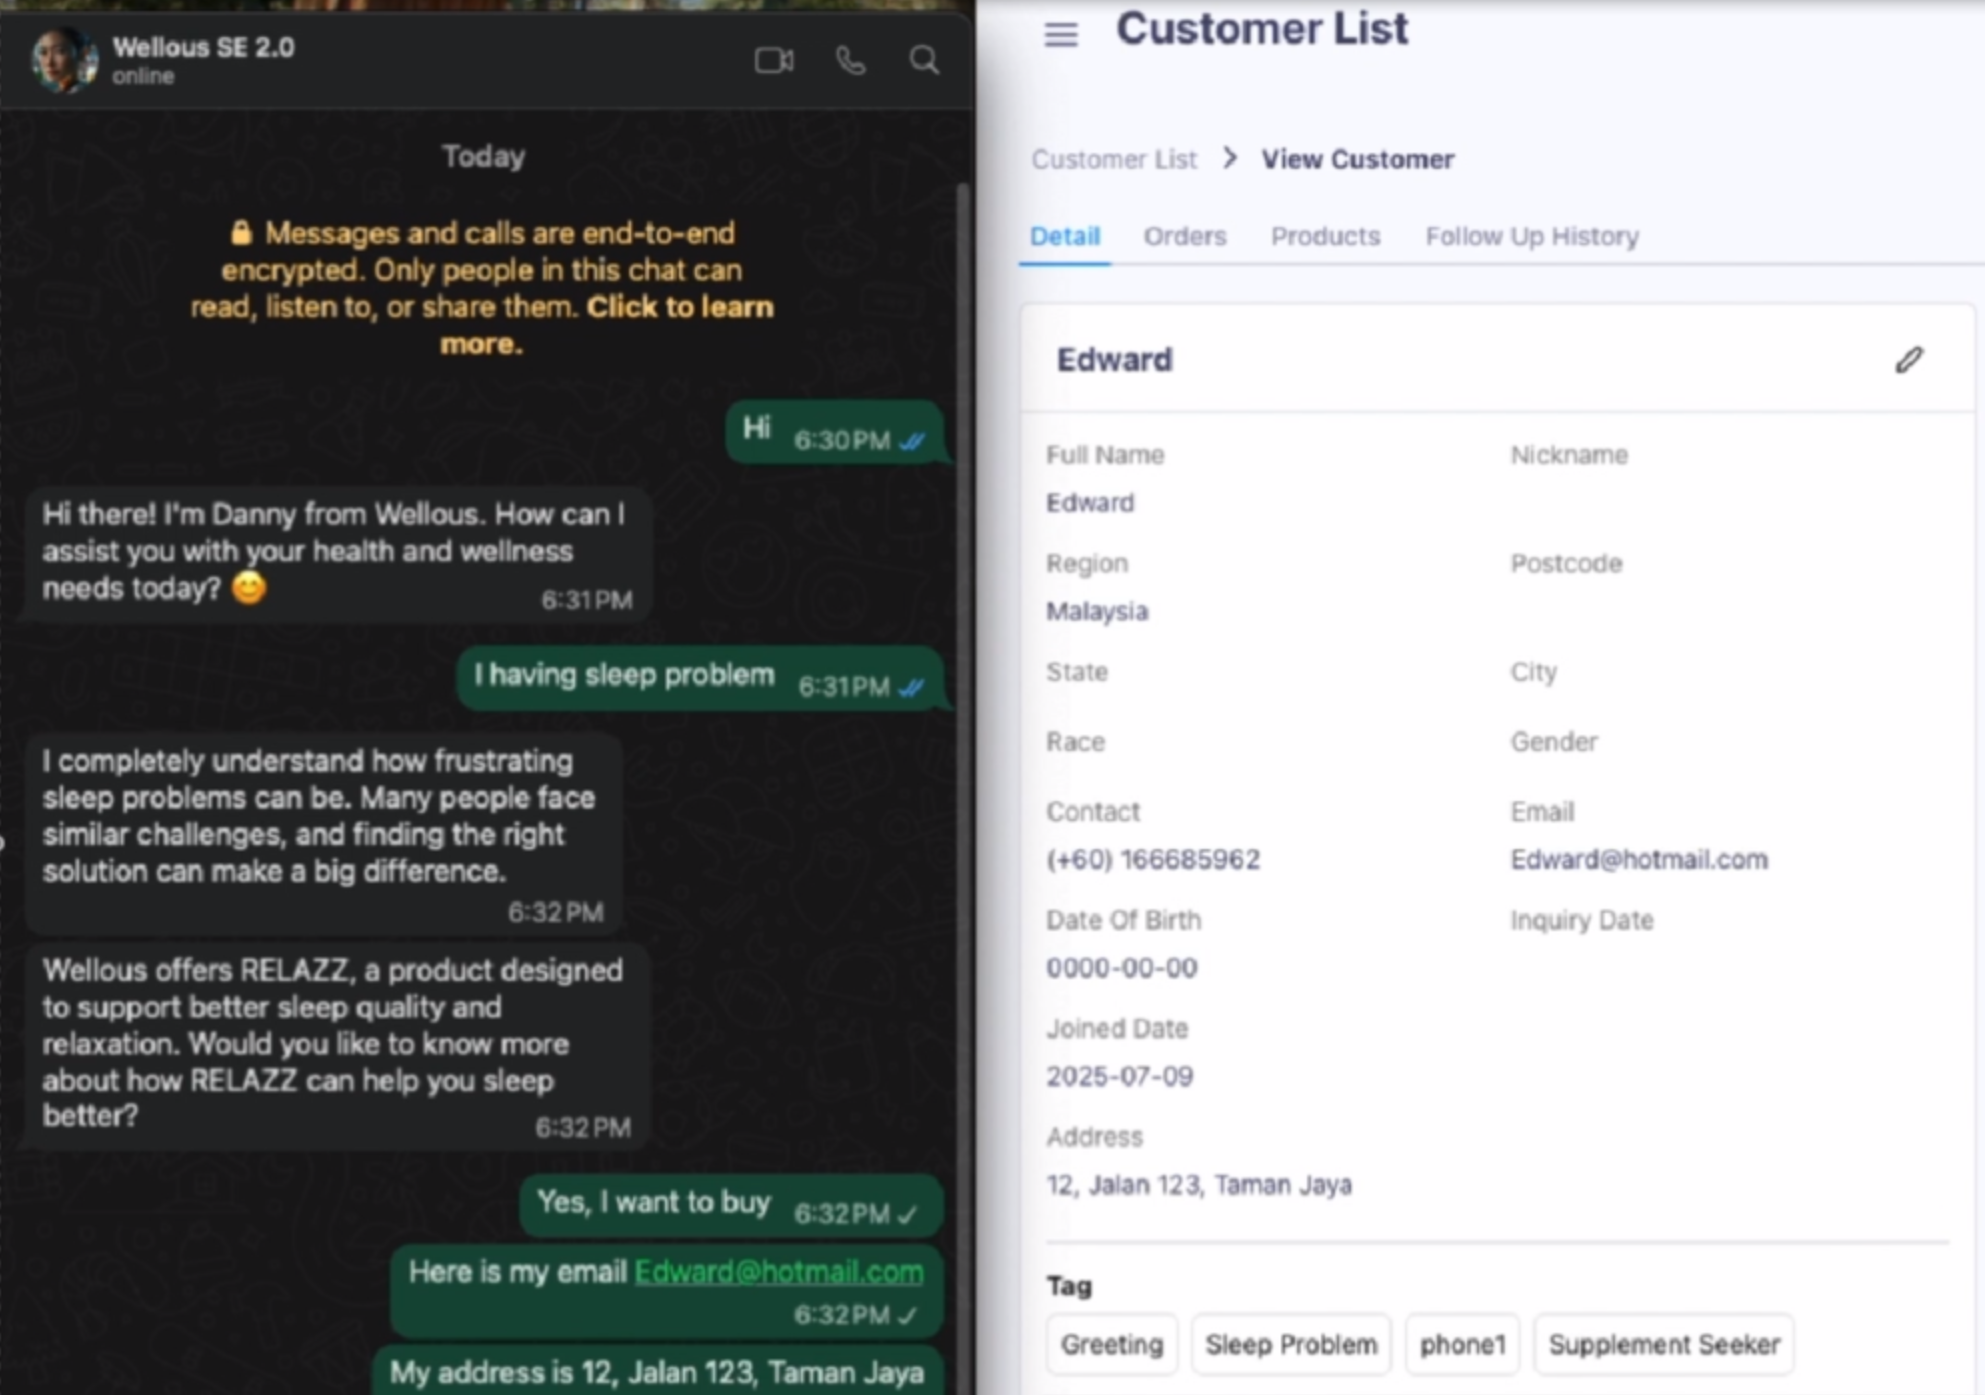The height and width of the screenshot is (1395, 1985).
Task: Click the 'Yes, I want to buy' message
Action: pyautogui.click(x=731, y=1205)
